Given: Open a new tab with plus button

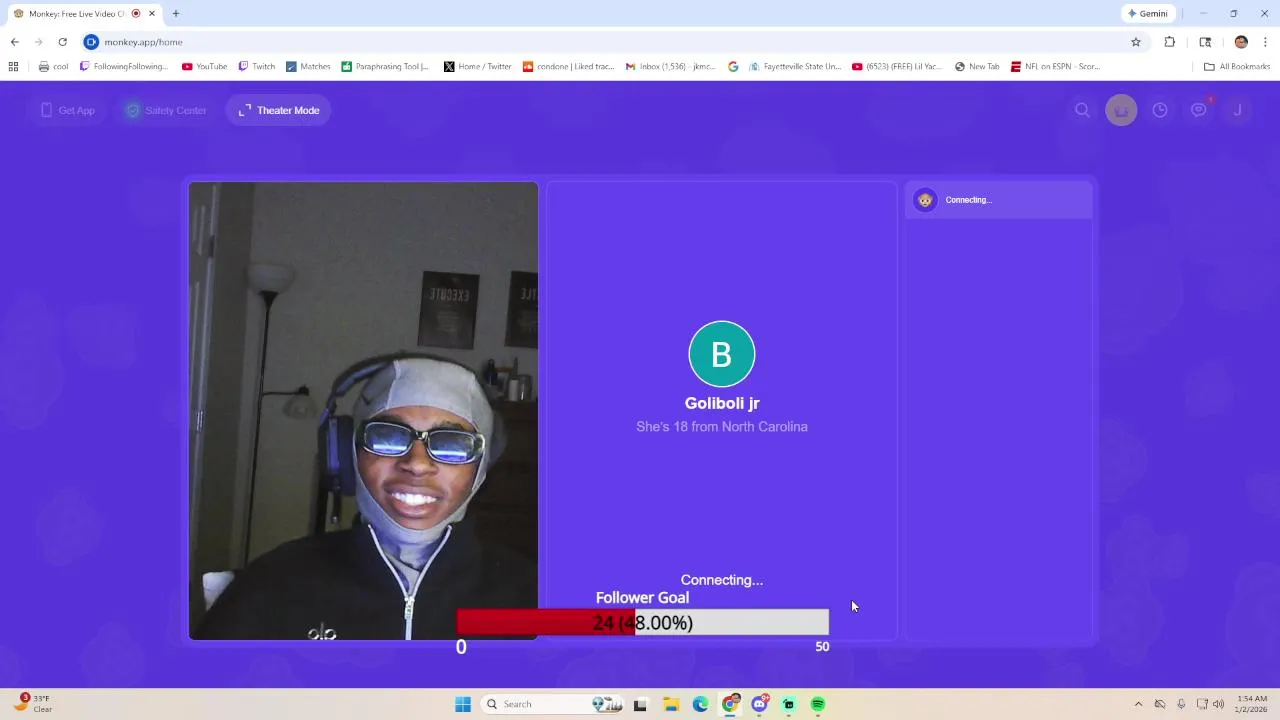Looking at the screenshot, I should point(176,14).
